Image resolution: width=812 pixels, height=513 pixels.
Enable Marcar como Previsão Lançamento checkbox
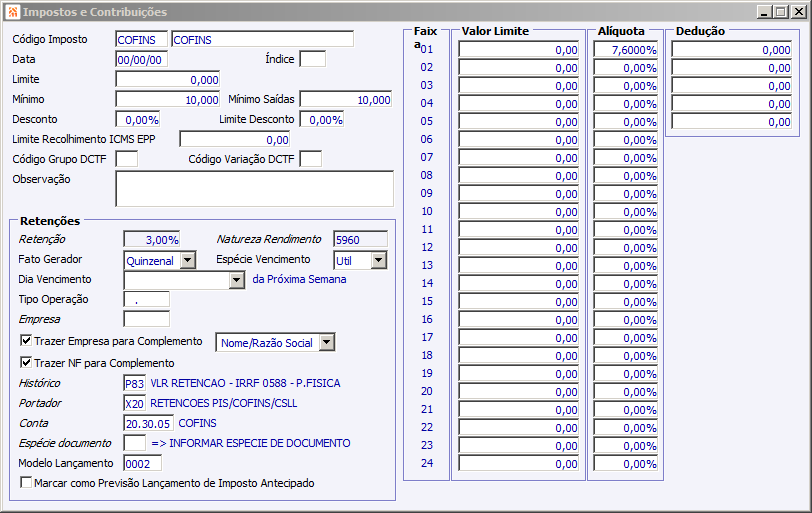coord(26,482)
